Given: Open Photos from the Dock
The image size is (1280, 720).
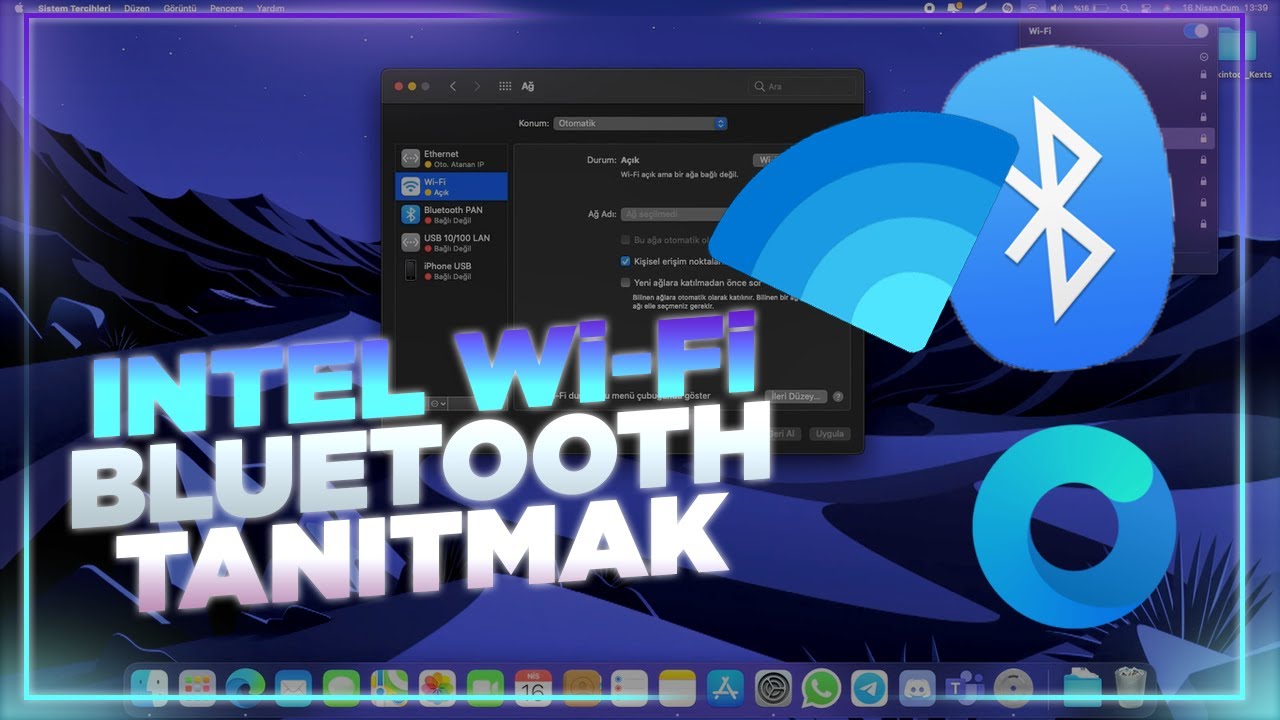Looking at the screenshot, I should [x=437, y=688].
